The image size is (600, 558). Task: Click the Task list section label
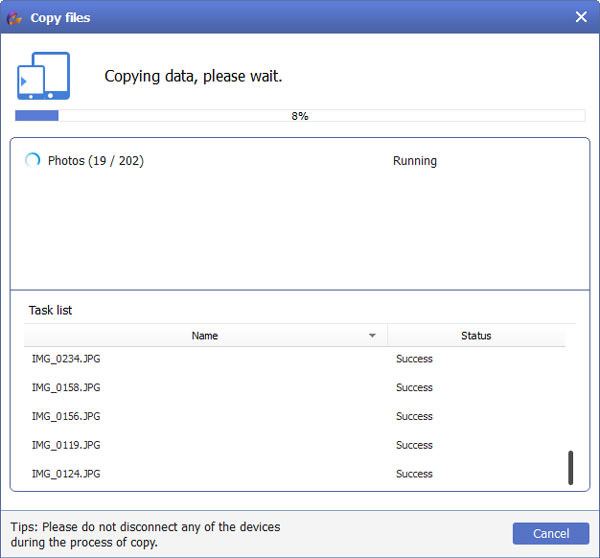click(50, 310)
